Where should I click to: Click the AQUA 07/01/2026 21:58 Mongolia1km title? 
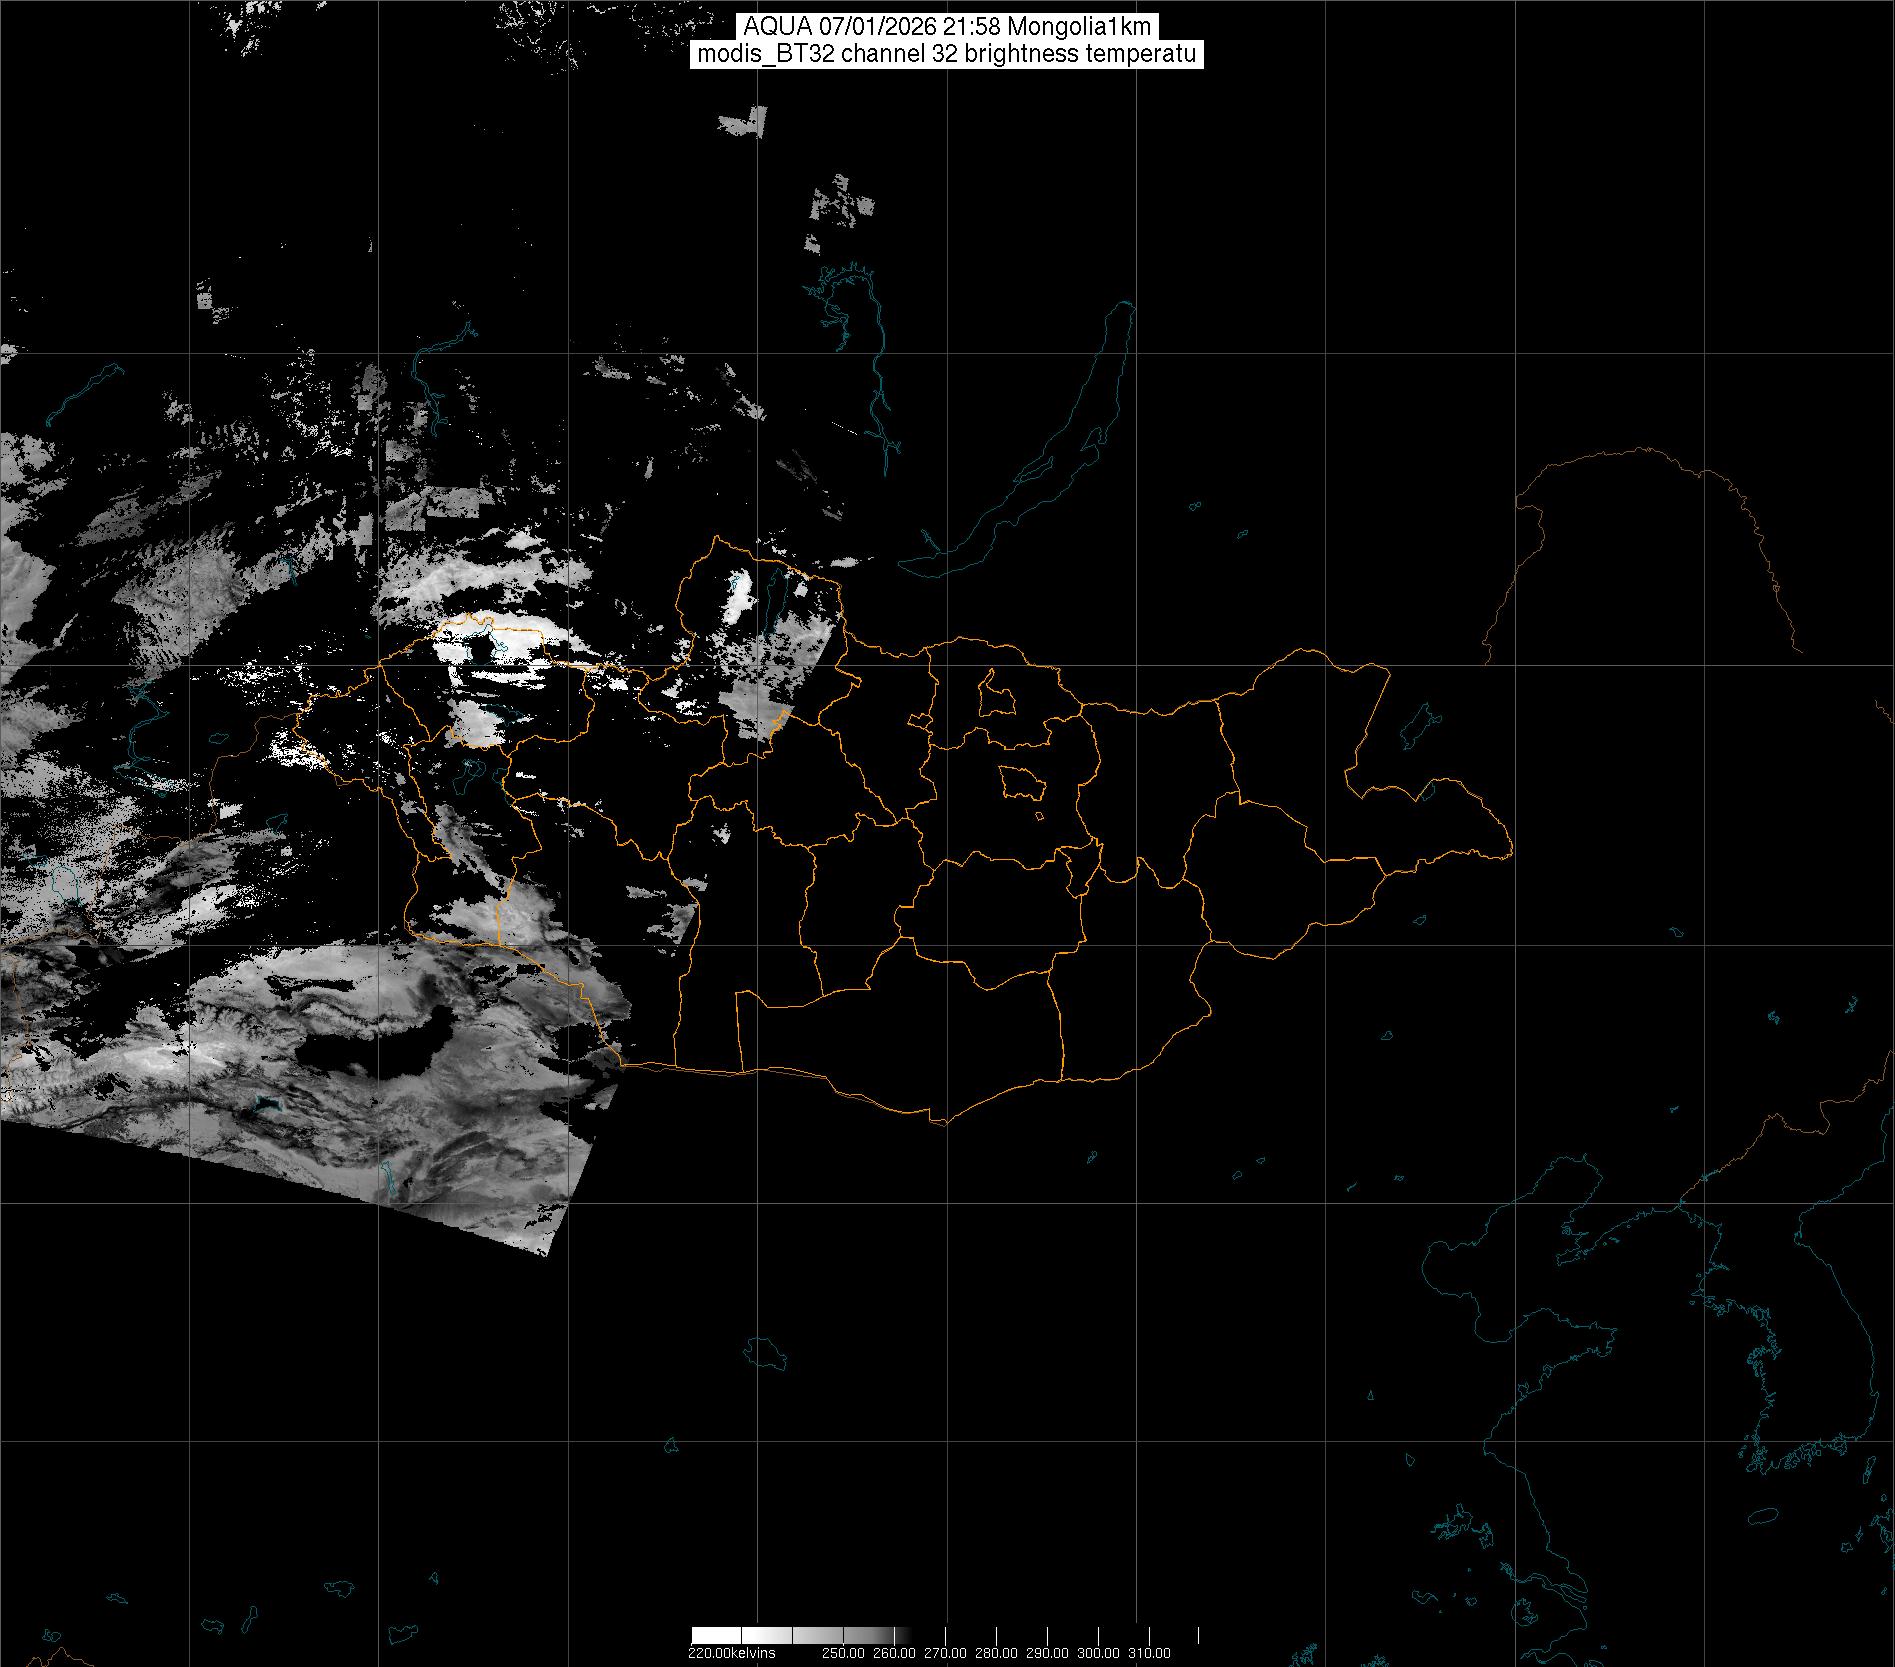pyautogui.click(x=947, y=27)
